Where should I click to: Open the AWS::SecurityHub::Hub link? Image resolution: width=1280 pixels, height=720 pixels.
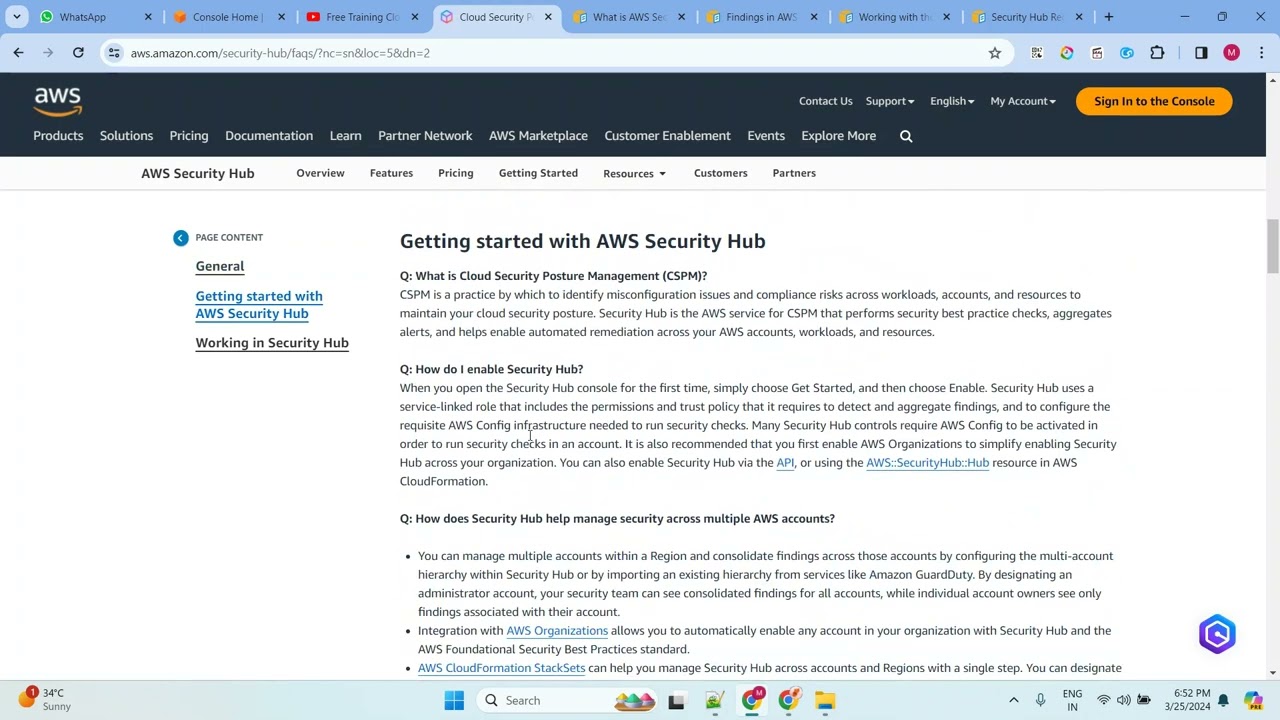[x=927, y=463]
